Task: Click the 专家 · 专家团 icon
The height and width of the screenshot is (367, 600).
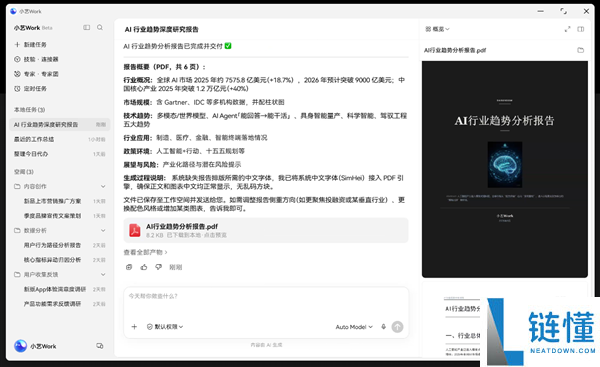Action: [x=17, y=74]
